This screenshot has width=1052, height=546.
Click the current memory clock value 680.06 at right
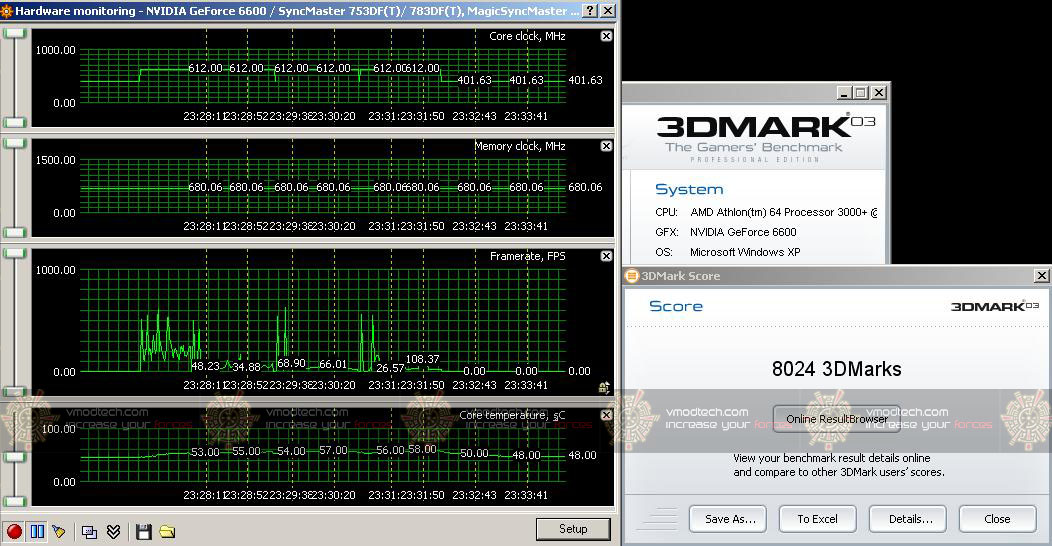click(x=585, y=187)
